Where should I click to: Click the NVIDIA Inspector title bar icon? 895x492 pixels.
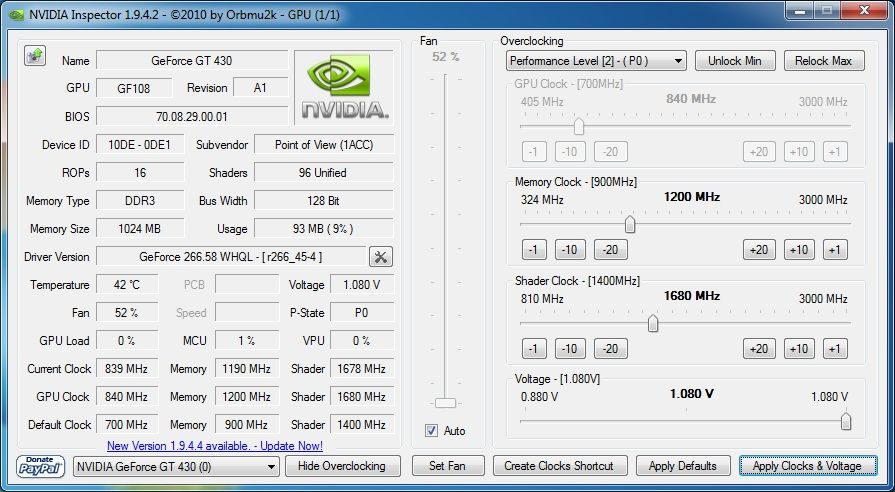[16, 14]
